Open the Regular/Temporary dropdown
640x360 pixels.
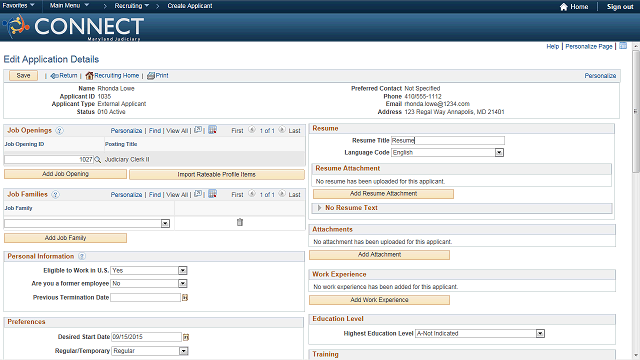point(184,351)
